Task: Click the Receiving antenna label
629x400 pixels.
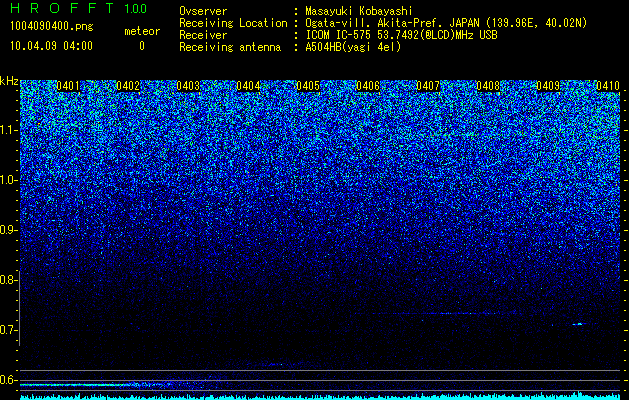Action: [x=230, y=47]
